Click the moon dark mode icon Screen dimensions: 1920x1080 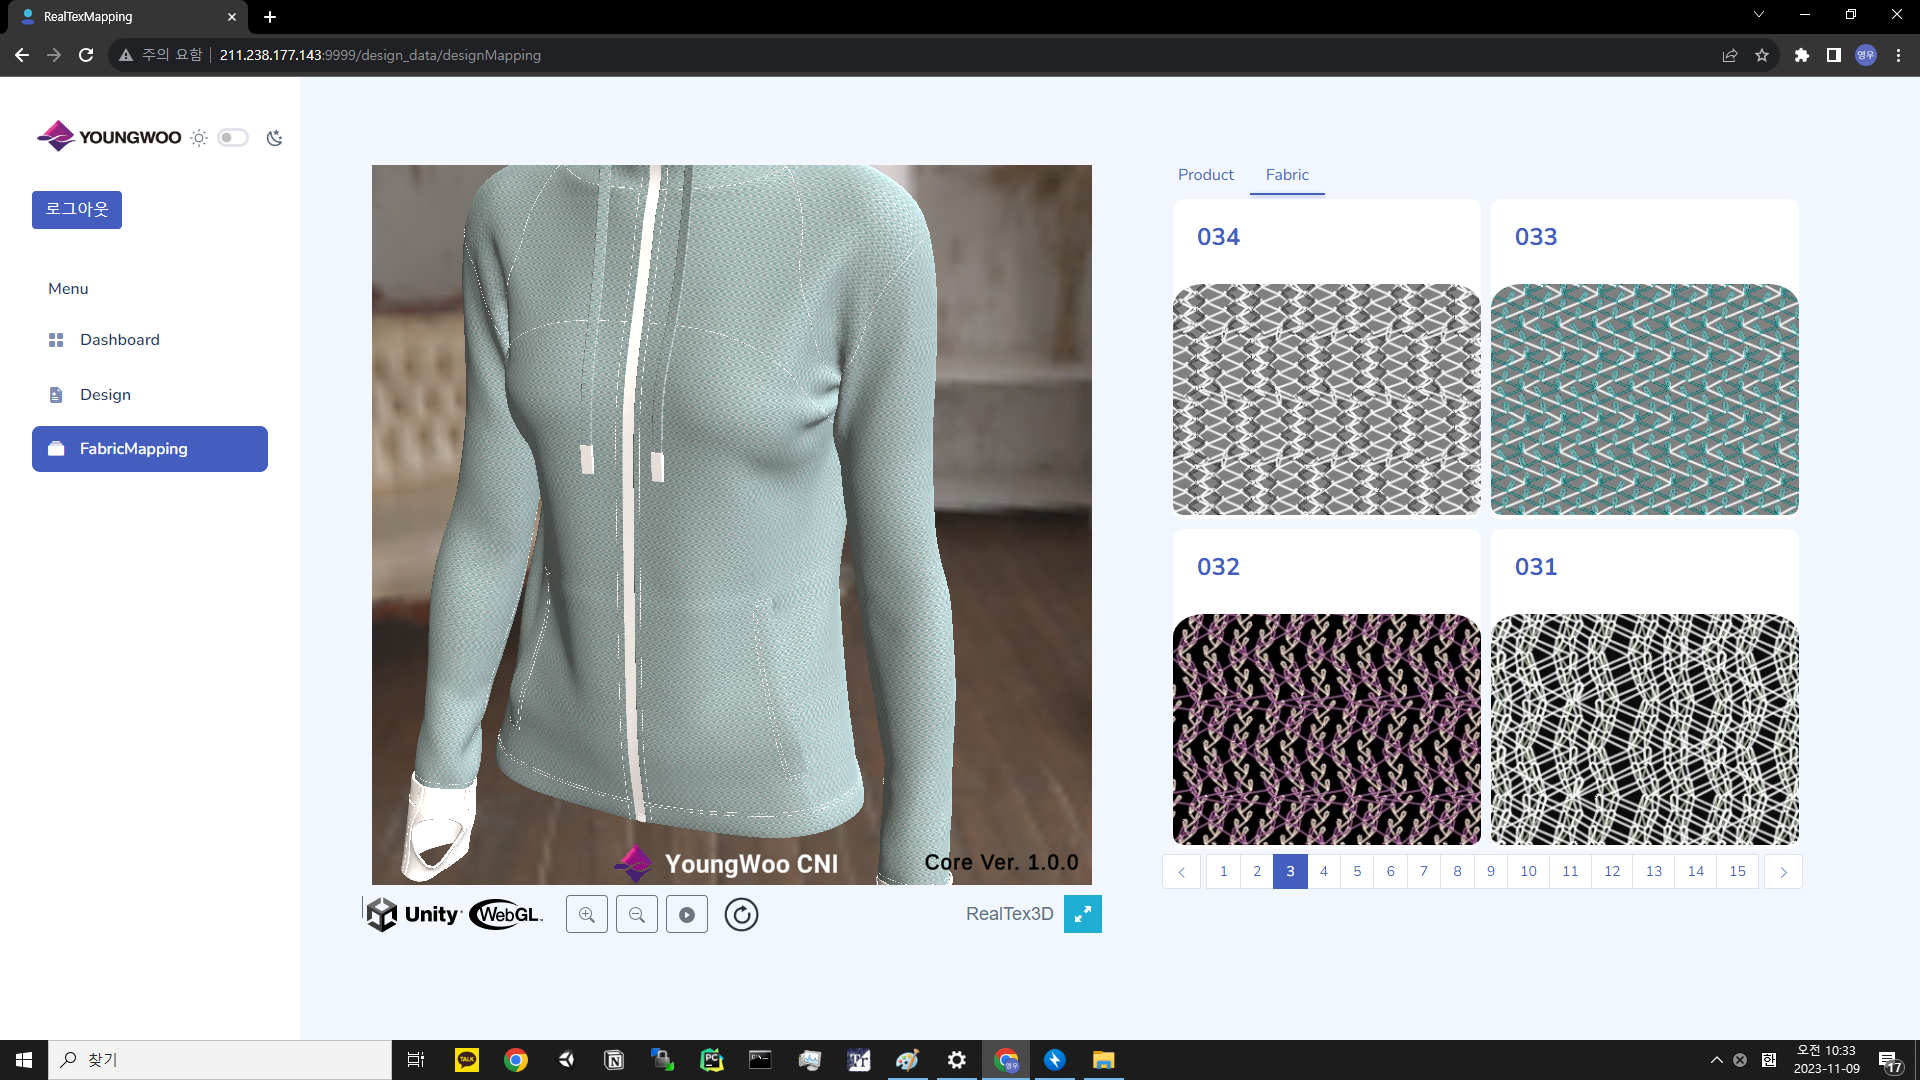[x=274, y=138]
